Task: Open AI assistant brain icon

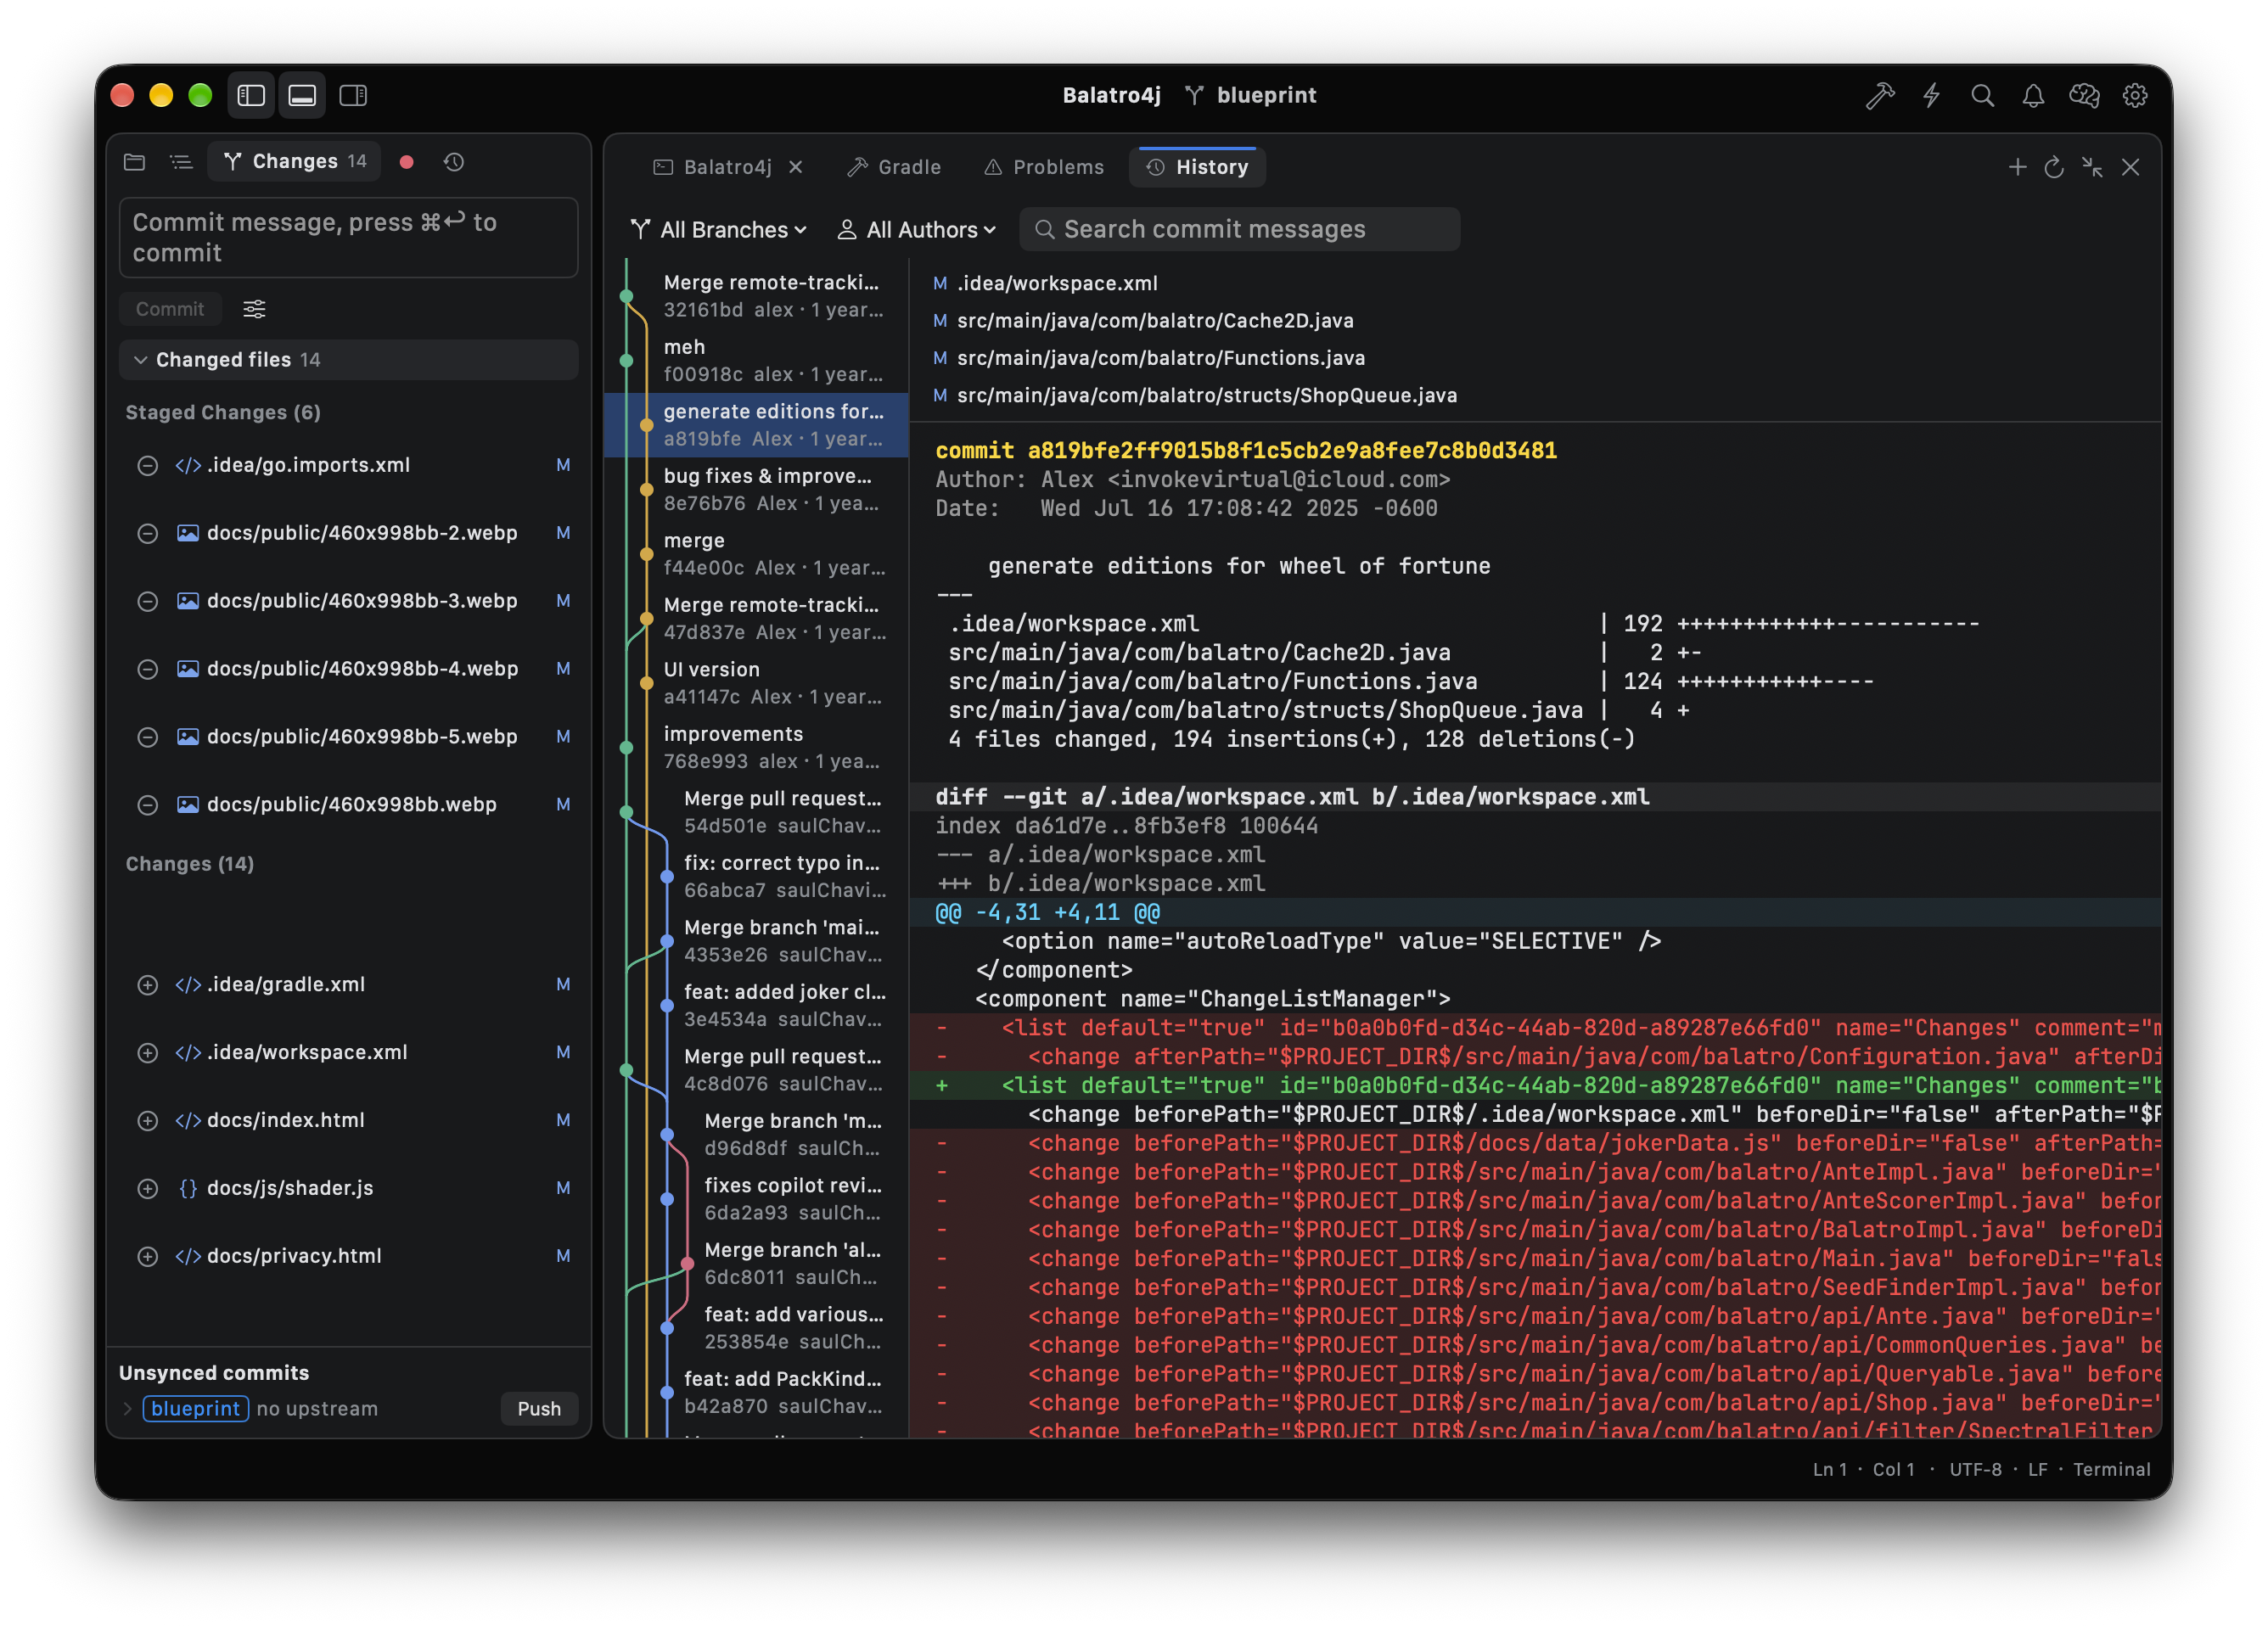Action: (2084, 95)
